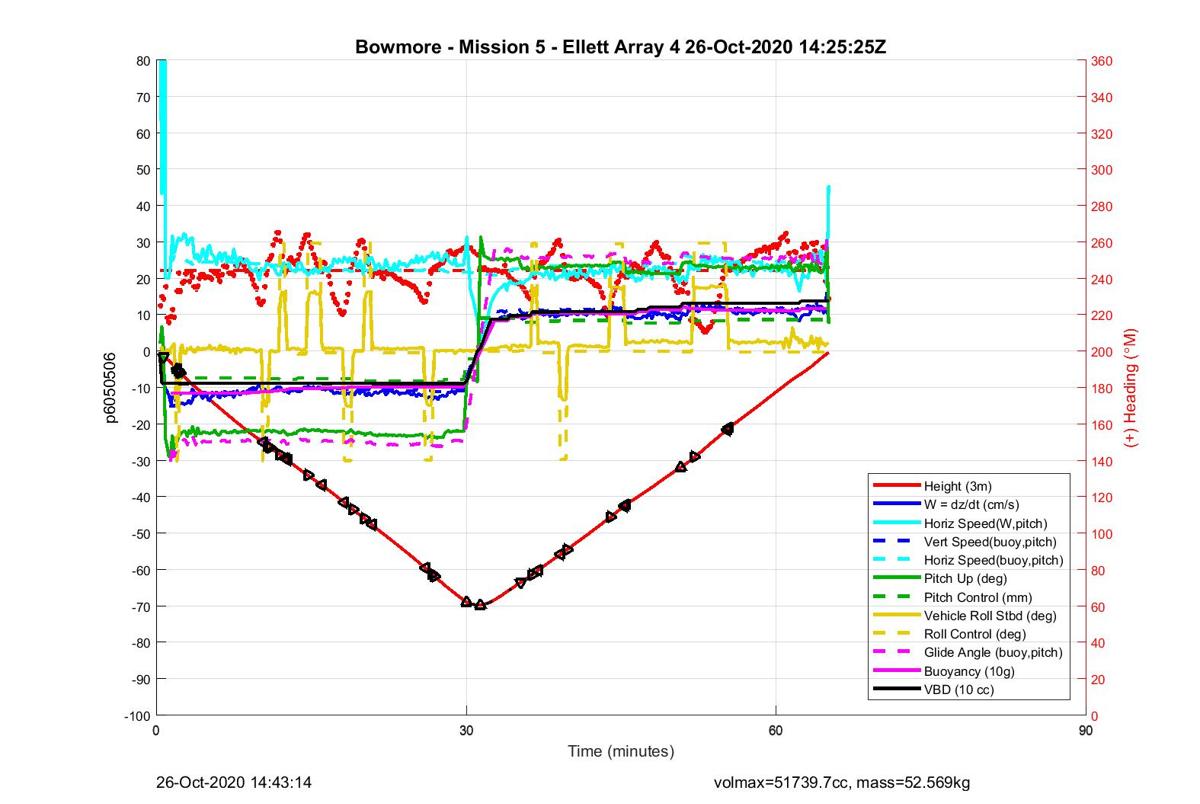Click the '120' heading axis tick label
This screenshot has width=1200, height=804.
click(1104, 497)
